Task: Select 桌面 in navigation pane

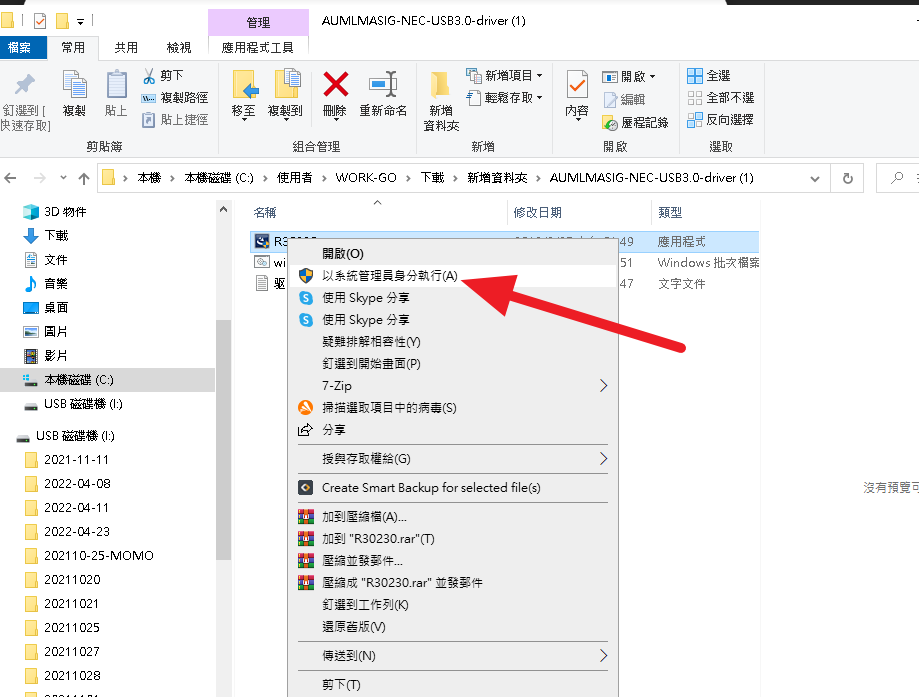Action: (x=56, y=308)
